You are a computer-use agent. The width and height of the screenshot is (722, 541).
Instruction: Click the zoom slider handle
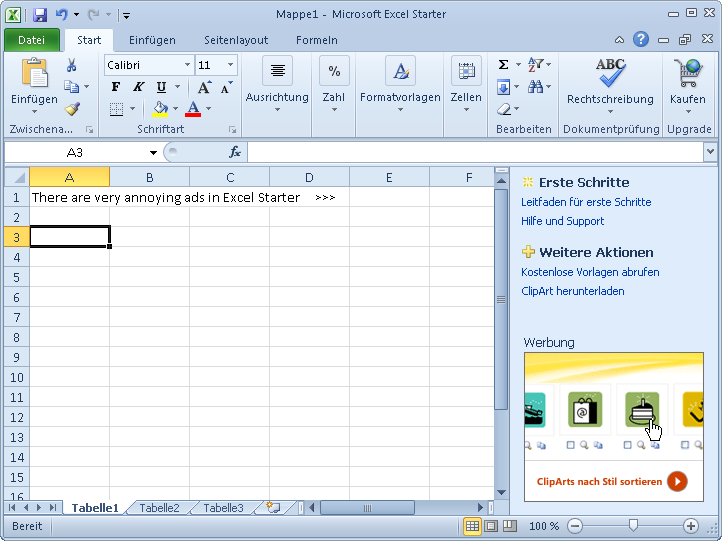pos(632,525)
